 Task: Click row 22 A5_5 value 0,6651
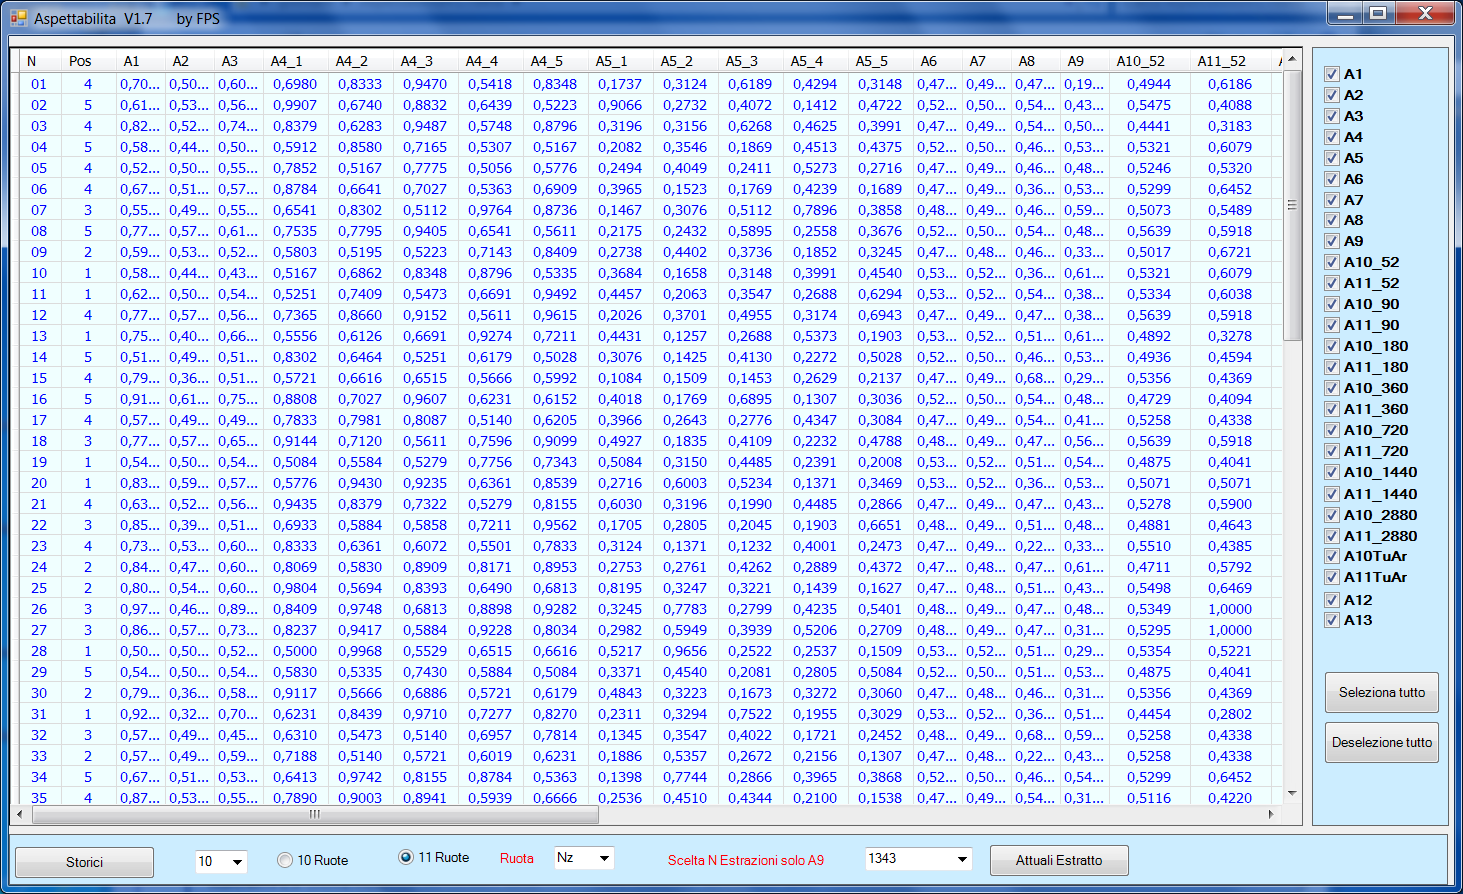[880, 525]
